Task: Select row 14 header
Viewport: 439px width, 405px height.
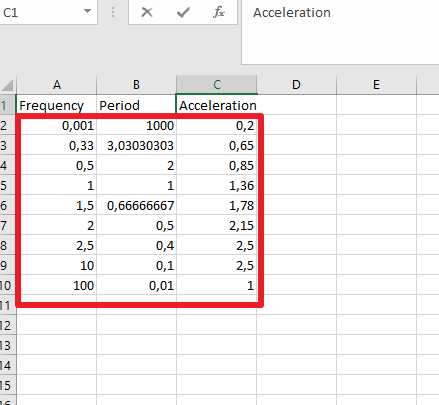Action: (7, 365)
